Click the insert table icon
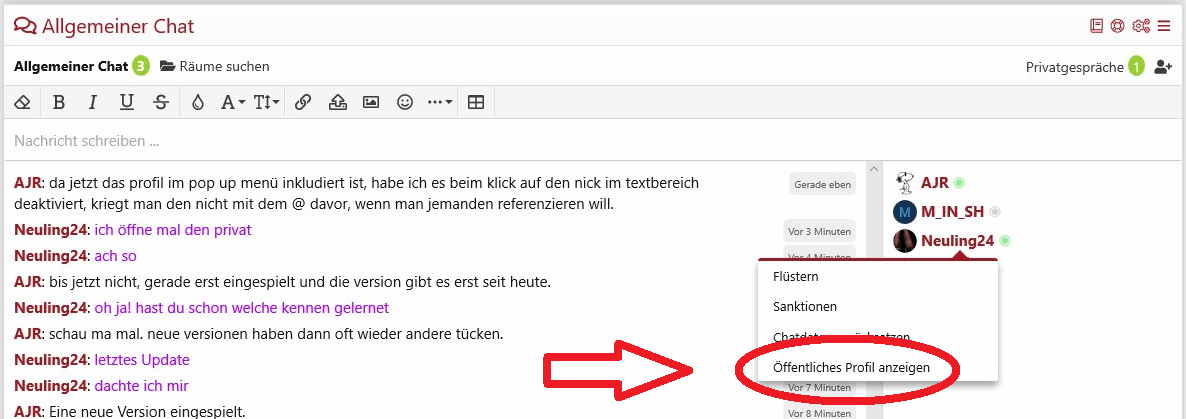Viewport: 1186px width, 419px height. 476,102
